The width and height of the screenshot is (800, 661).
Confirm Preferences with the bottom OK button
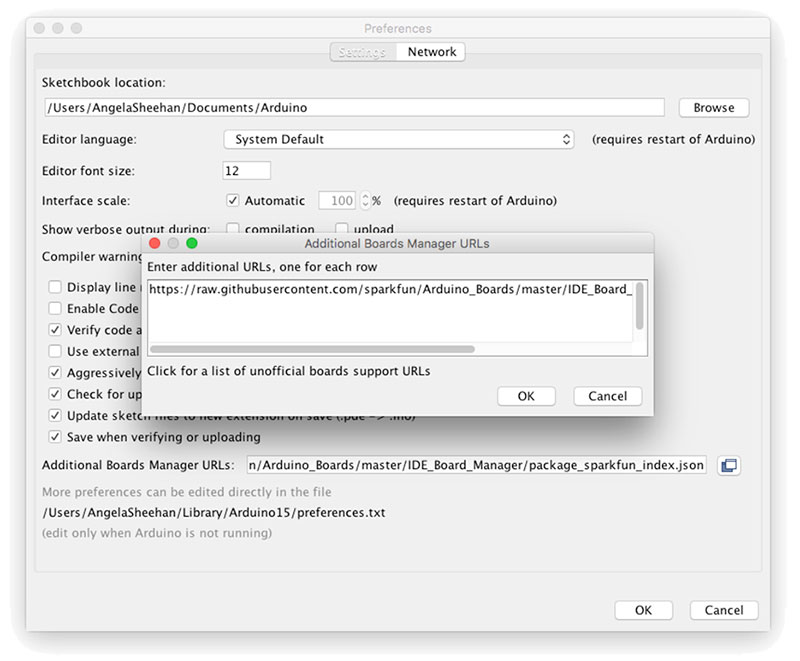643,610
